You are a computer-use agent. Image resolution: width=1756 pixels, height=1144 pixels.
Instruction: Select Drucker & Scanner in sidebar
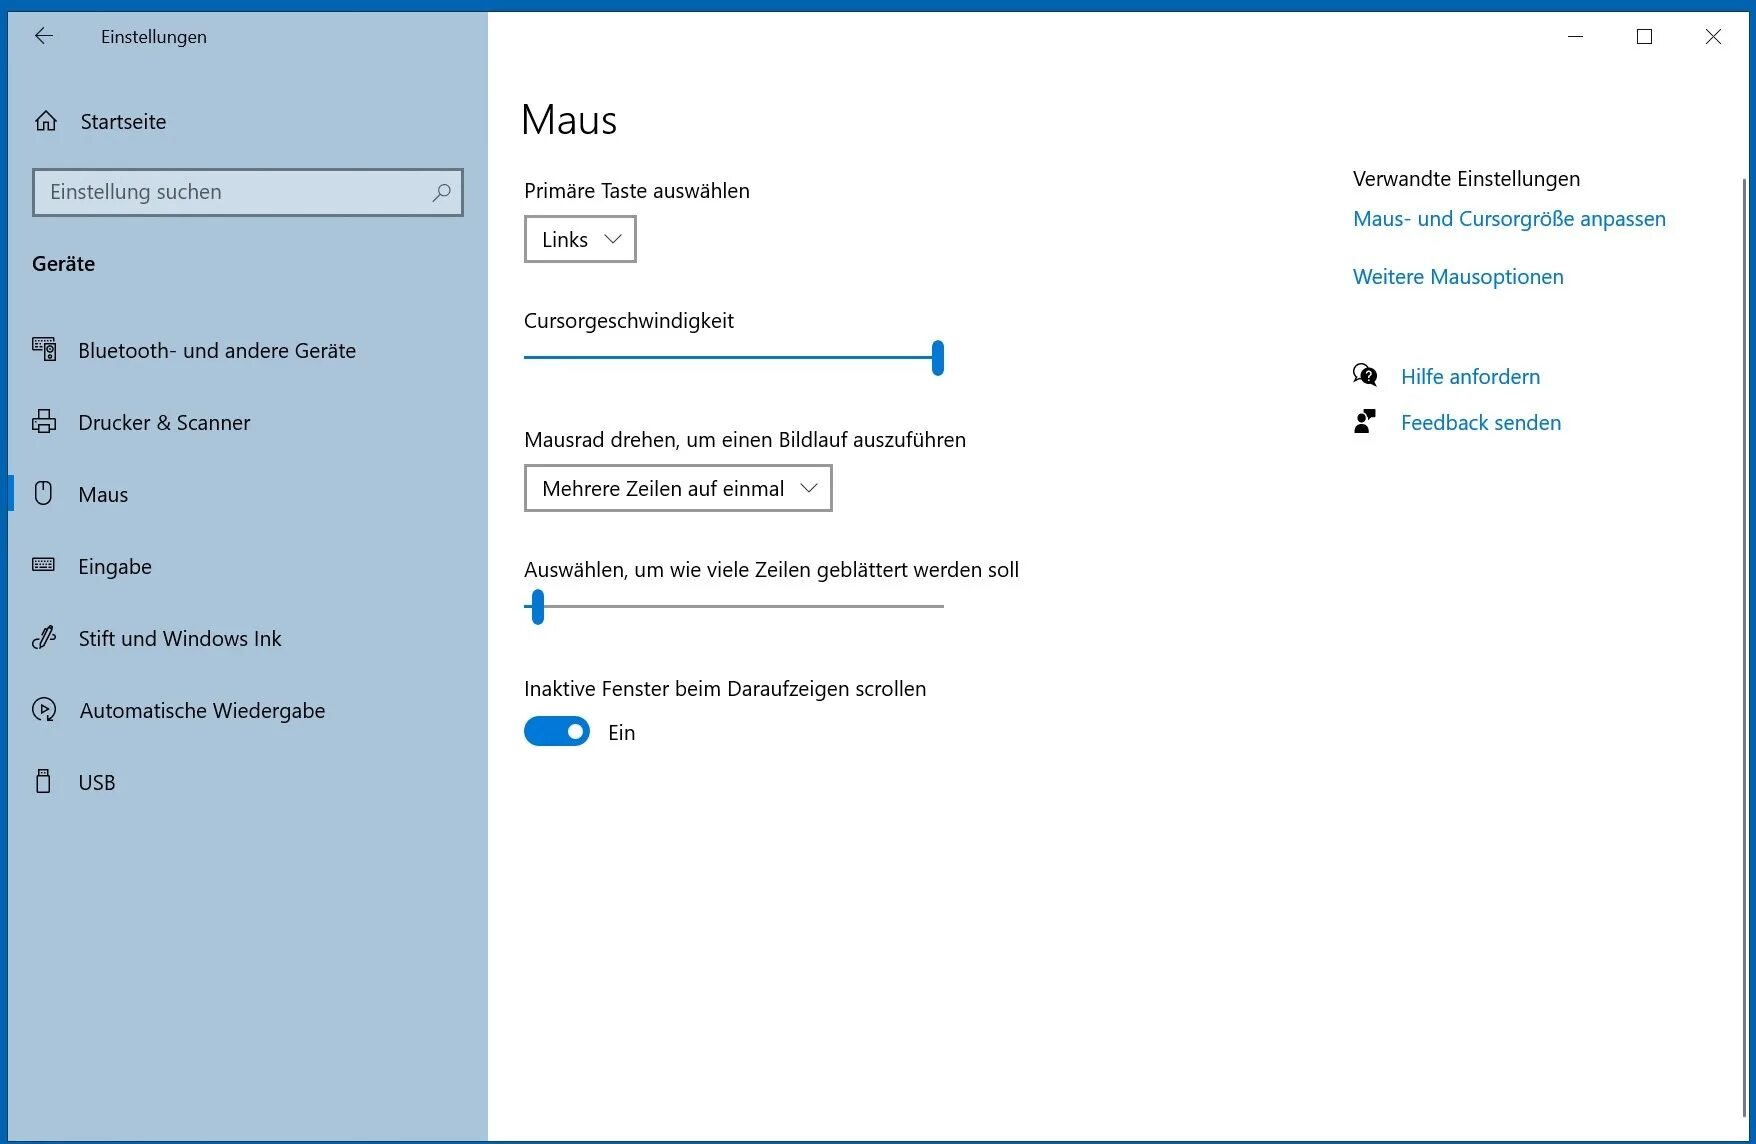click(248, 422)
